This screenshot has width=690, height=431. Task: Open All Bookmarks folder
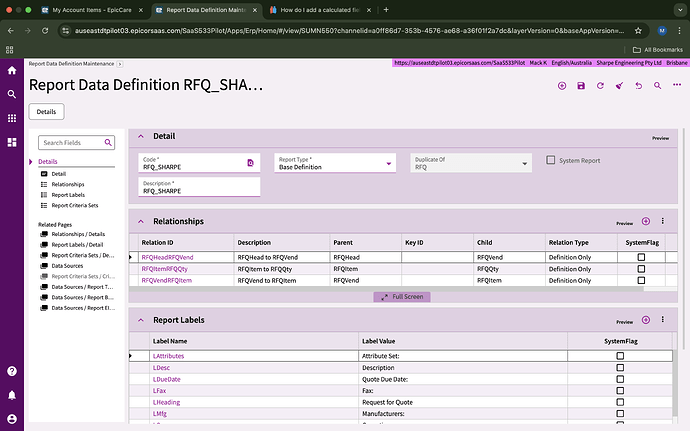click(x=657, y=50)
